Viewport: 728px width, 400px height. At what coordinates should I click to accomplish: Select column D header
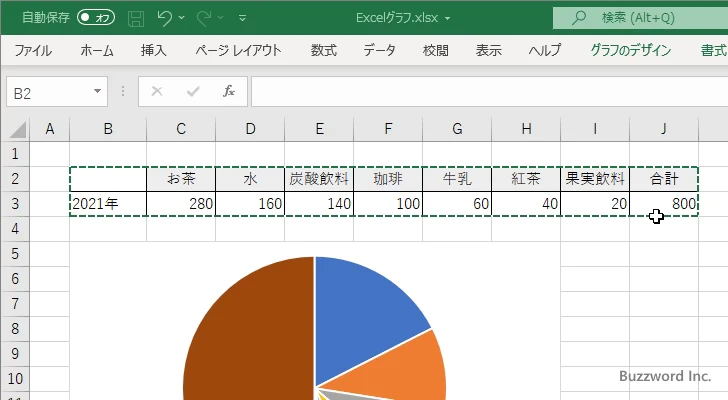click(250, 129)
